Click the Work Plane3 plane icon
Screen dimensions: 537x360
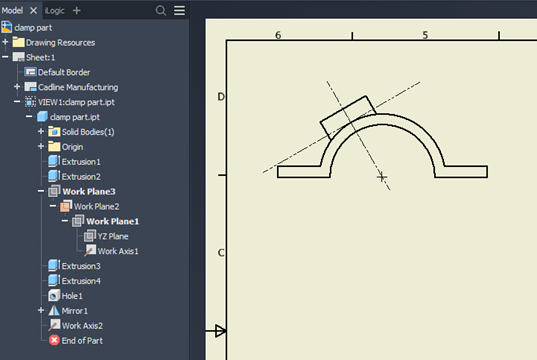pos(54,191)
